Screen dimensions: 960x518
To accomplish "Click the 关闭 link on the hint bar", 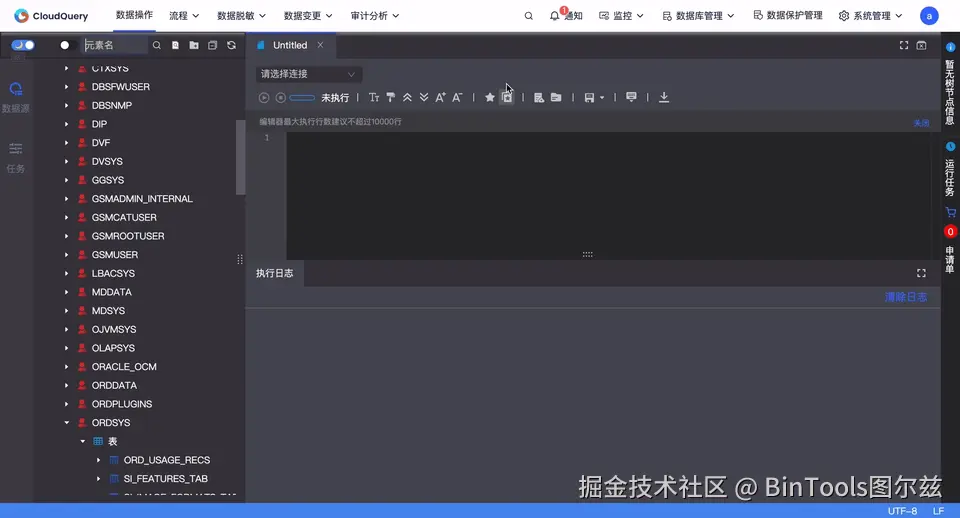I will pyautogui.click(x=921, y=123).
